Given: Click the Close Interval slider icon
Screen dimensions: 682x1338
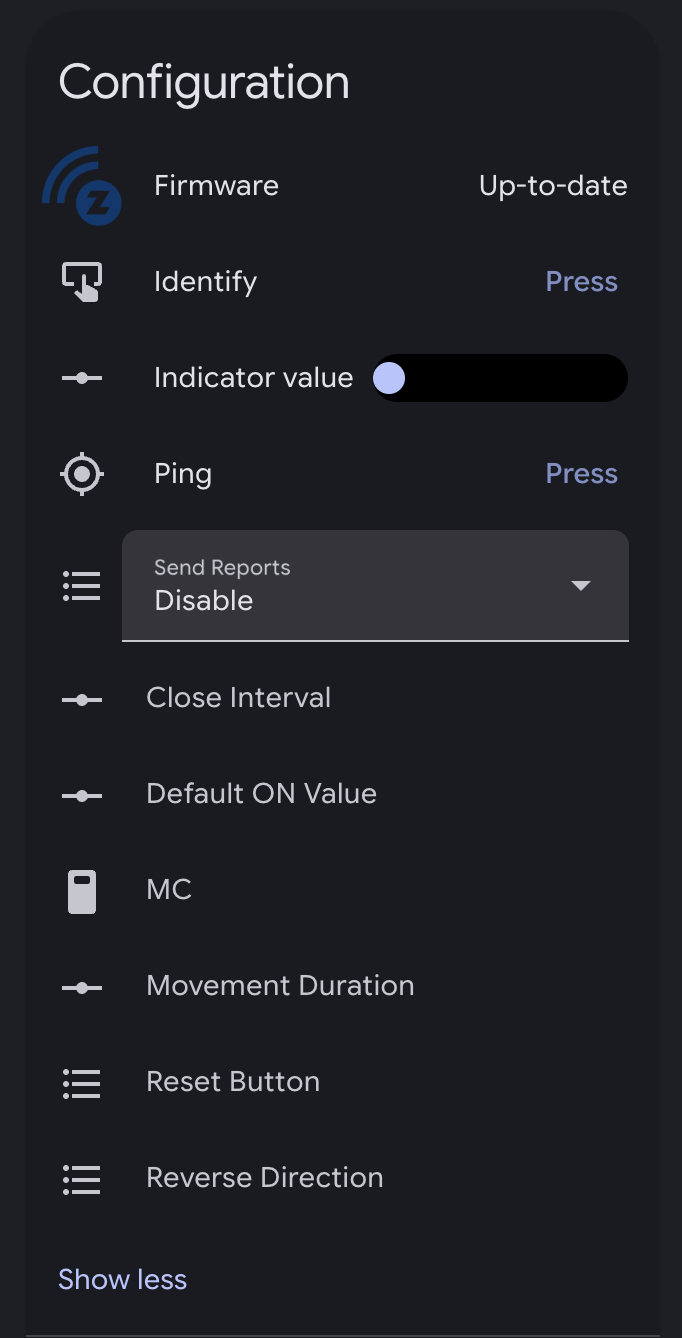Looking at the screenshot, I should tap(82, 698).
